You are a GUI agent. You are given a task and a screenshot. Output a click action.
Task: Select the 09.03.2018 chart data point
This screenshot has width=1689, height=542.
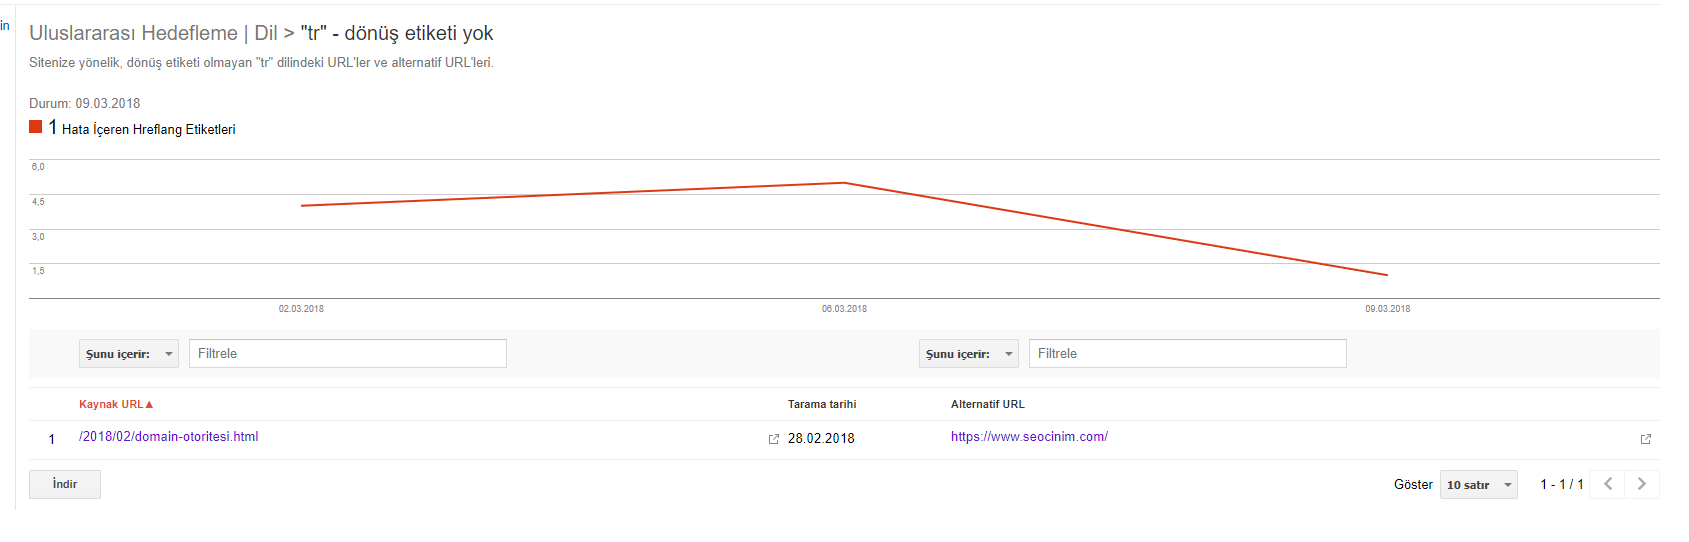click(x=1387, y=275)
